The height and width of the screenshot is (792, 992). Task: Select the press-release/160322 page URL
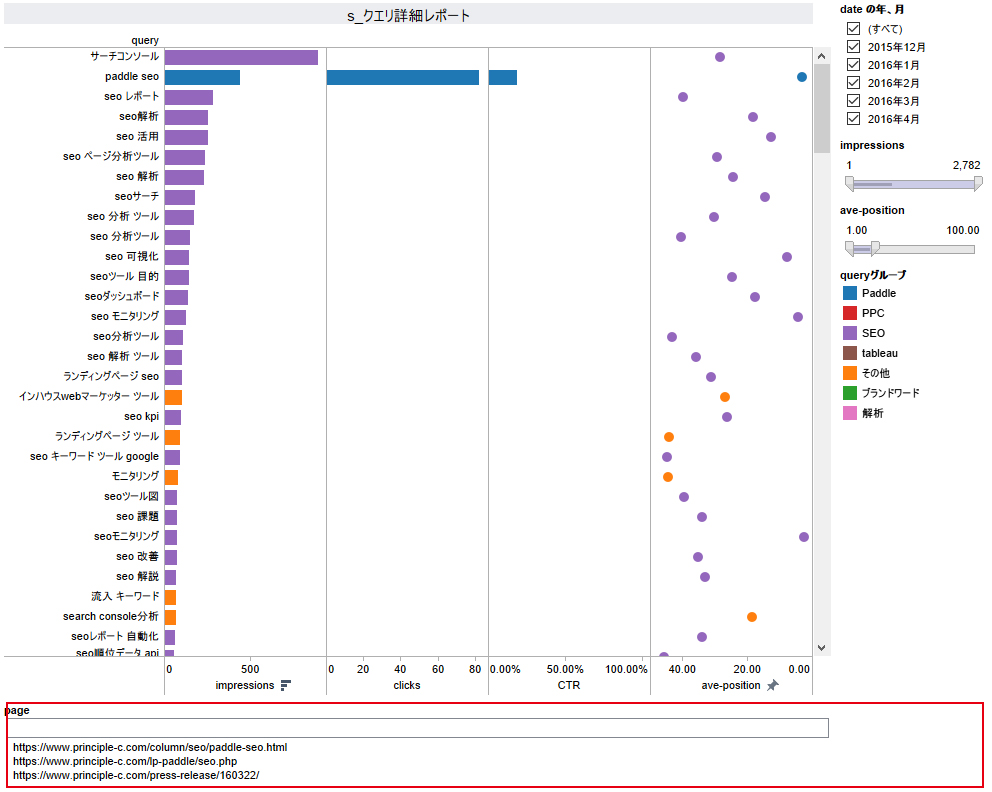(136, 775)
